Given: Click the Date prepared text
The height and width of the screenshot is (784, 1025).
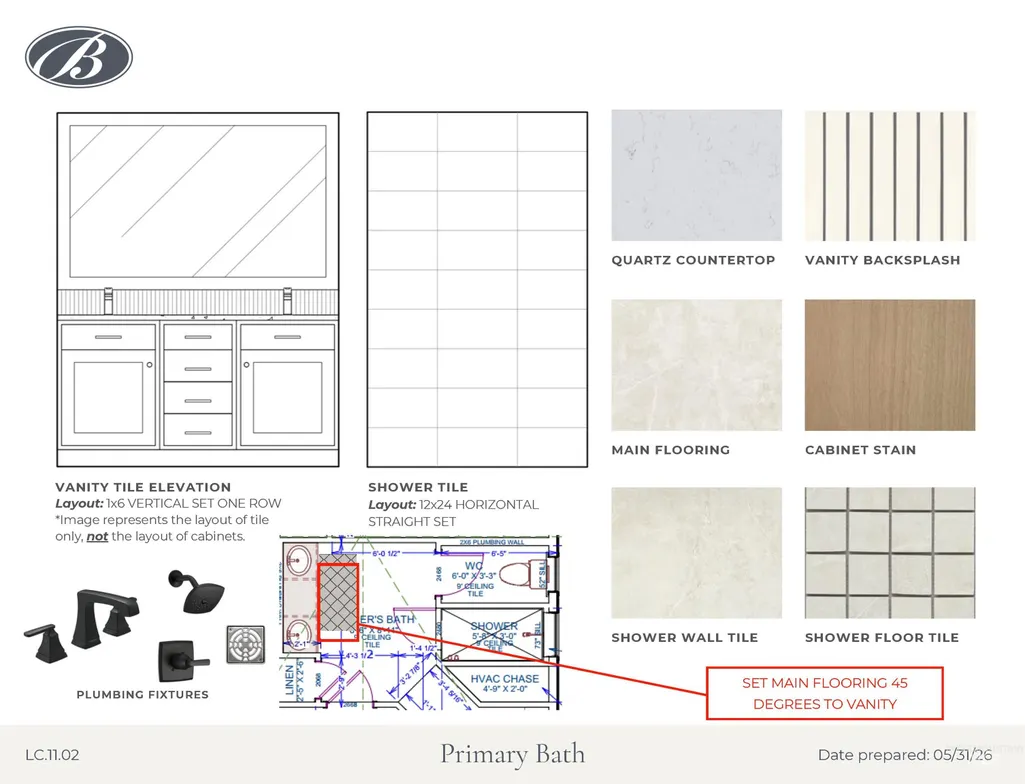Looking at the screenshot, I should pos(905,755).
